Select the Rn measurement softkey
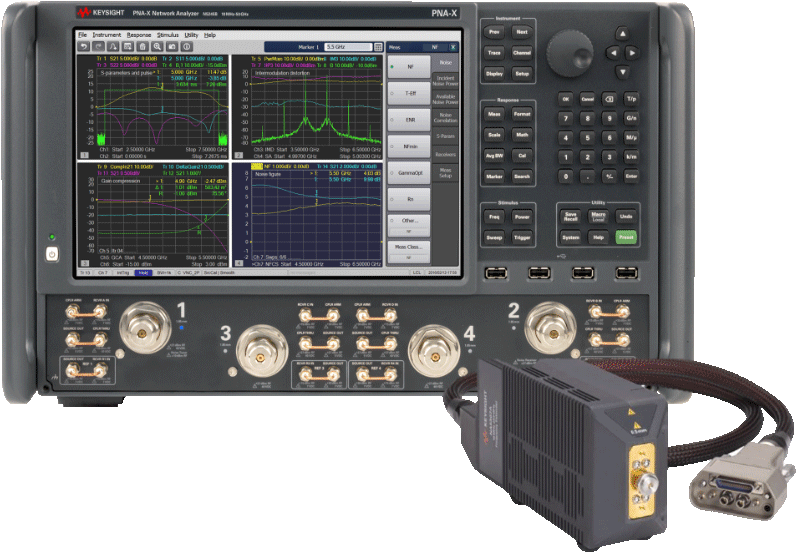This screenshot has width=797, height=553. pos(409,199)
